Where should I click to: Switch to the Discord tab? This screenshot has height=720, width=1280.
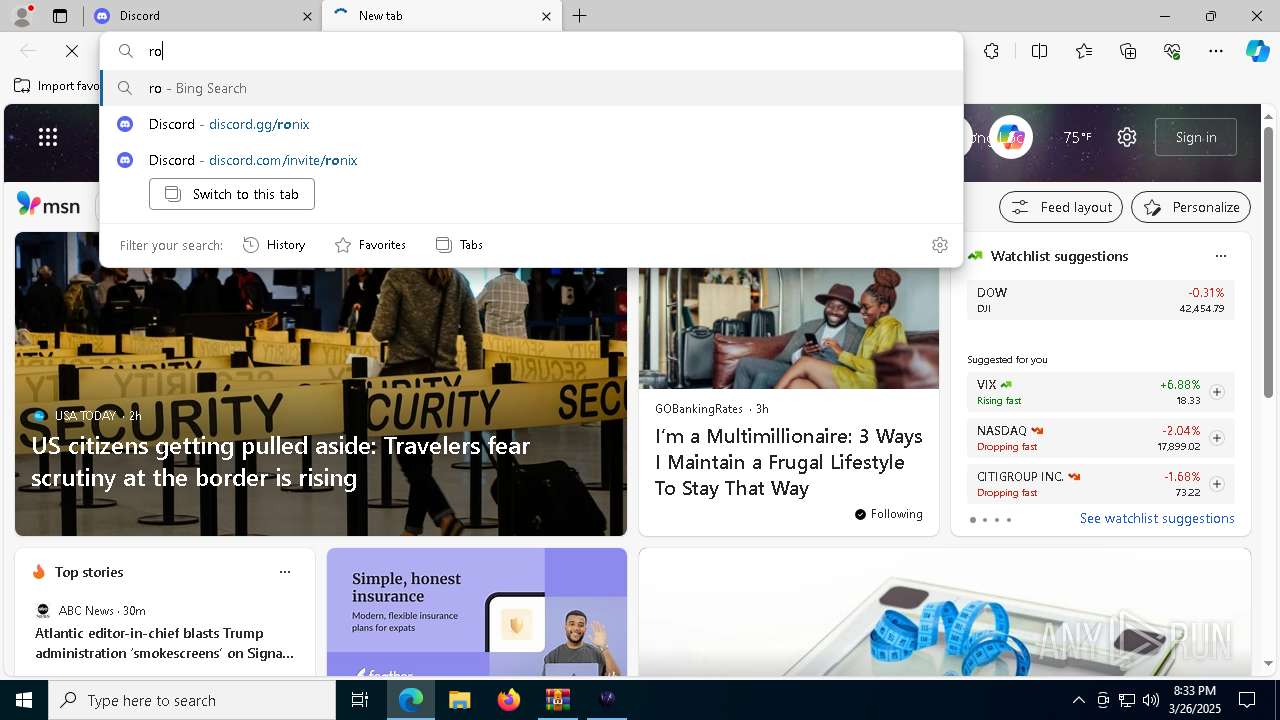201,16
